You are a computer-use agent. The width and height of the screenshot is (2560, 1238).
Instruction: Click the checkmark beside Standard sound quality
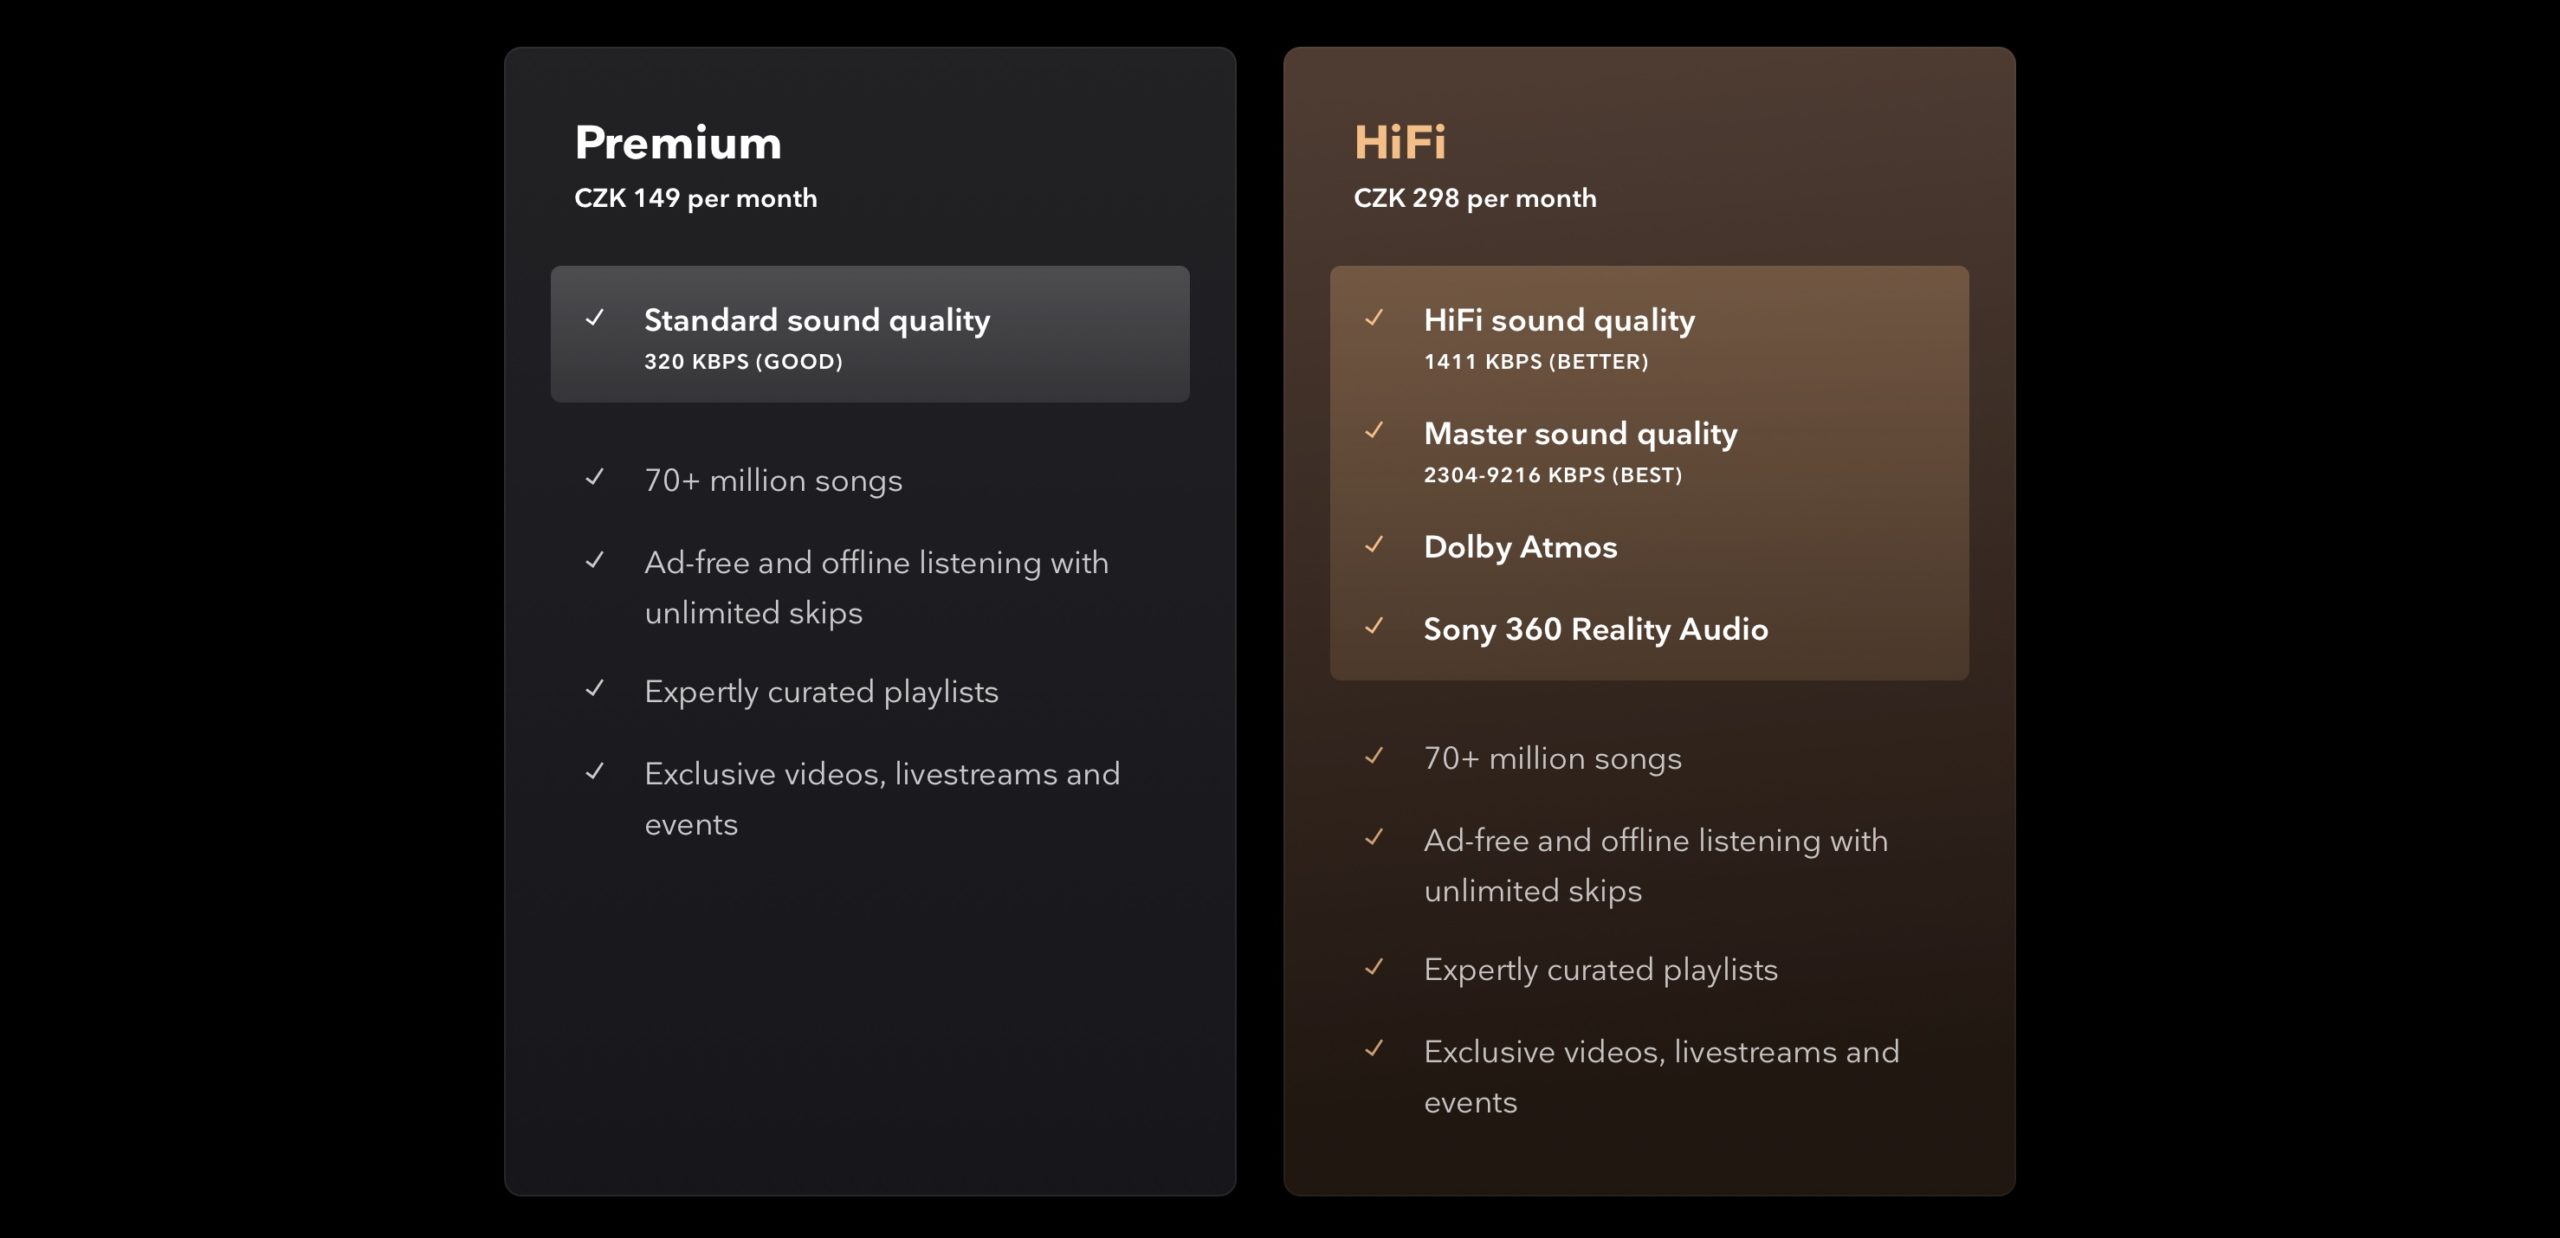tap(595, 318)
